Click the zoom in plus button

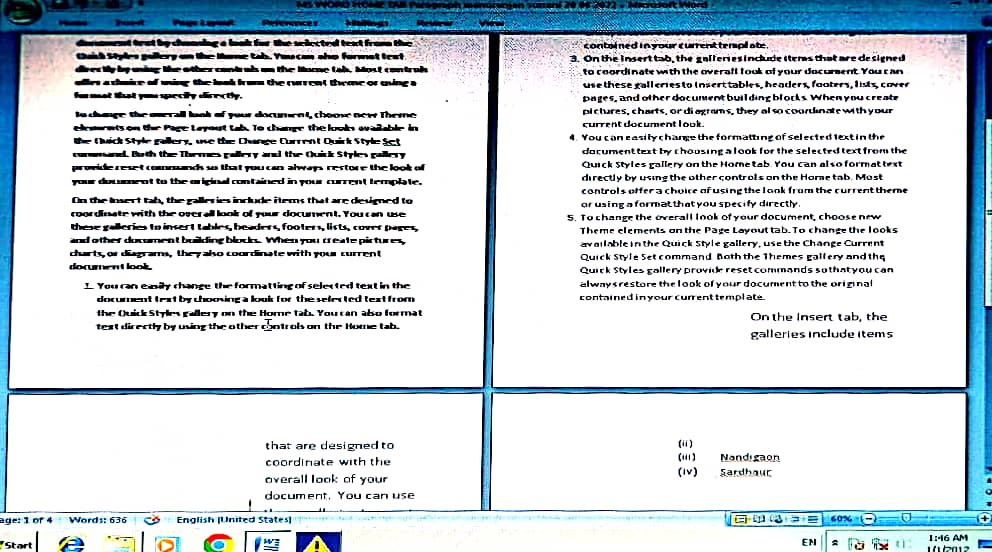click(x=985, y=520)
